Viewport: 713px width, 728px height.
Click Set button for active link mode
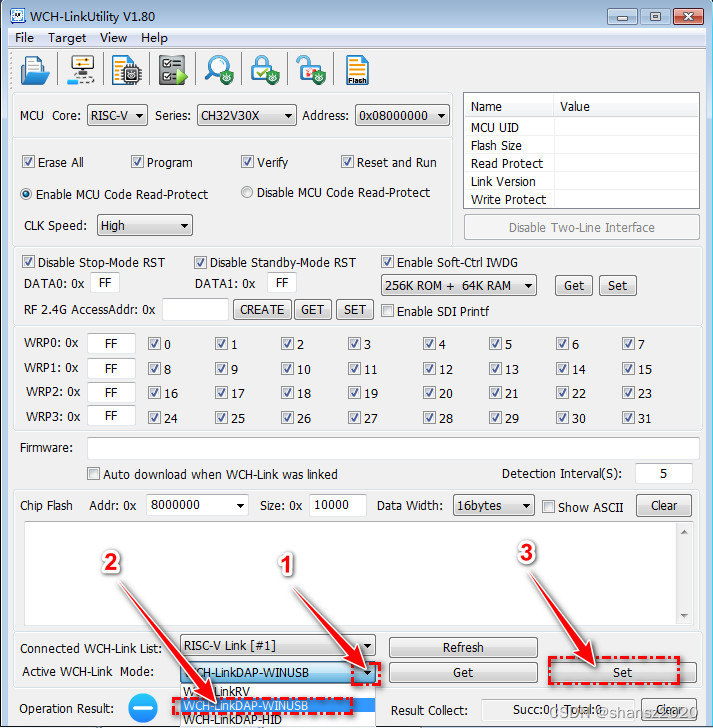click(622, 672)
